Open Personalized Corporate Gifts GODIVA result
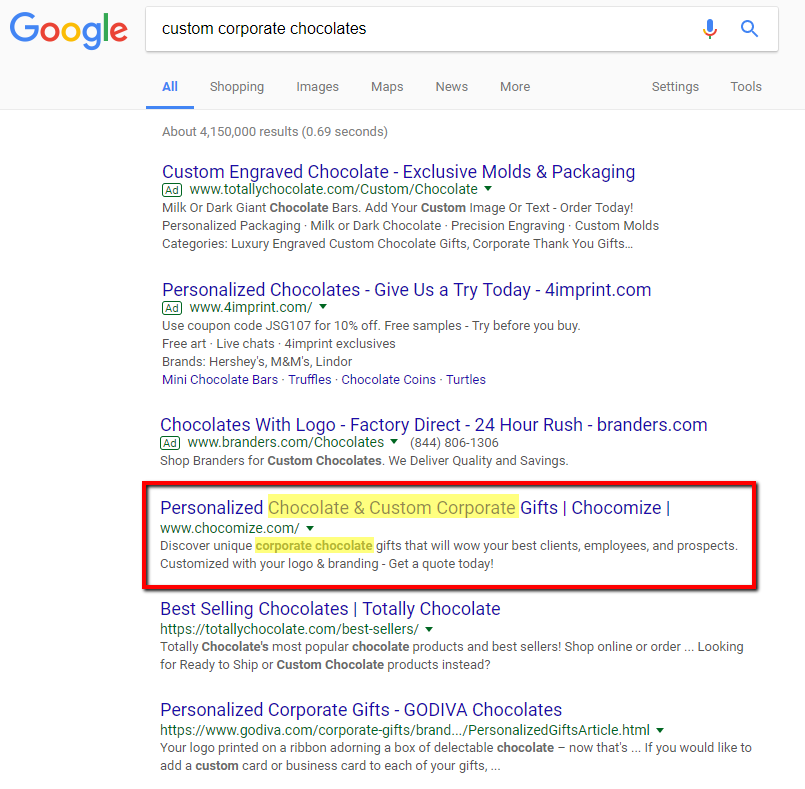This screenshot has height=789, width=805. click(361, 710)
